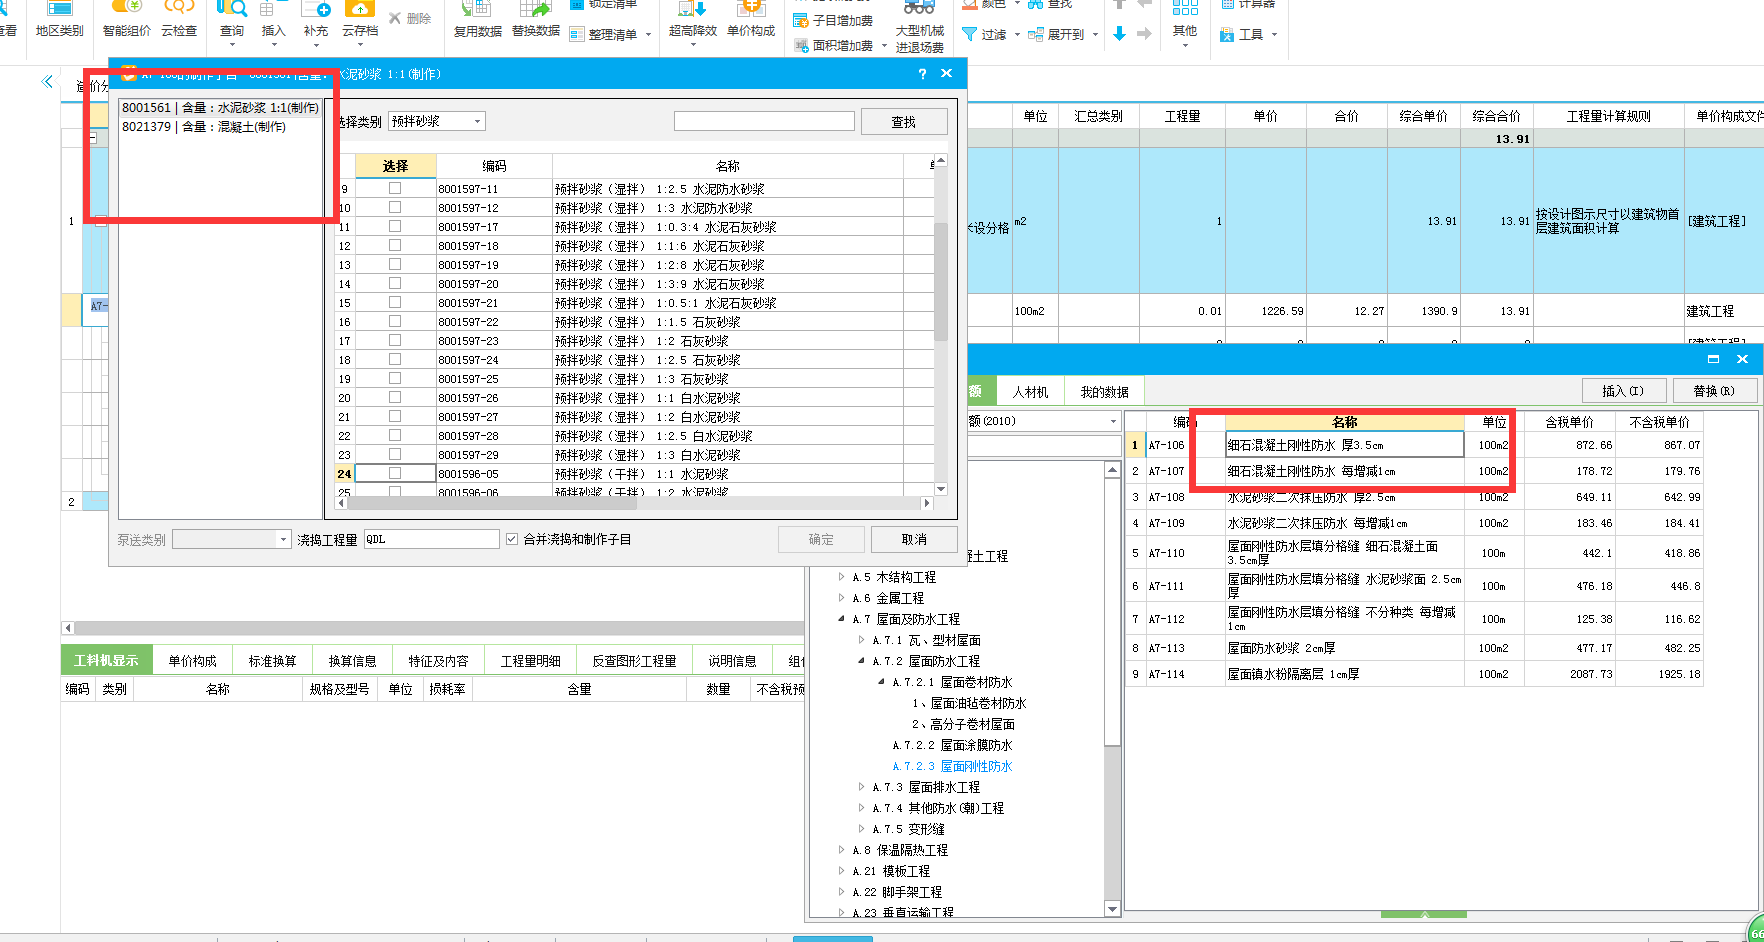The width and height of the screenshot is (1764, 942).
Task: Click the help question mark in dialog
Action: (x=922, y=74)
